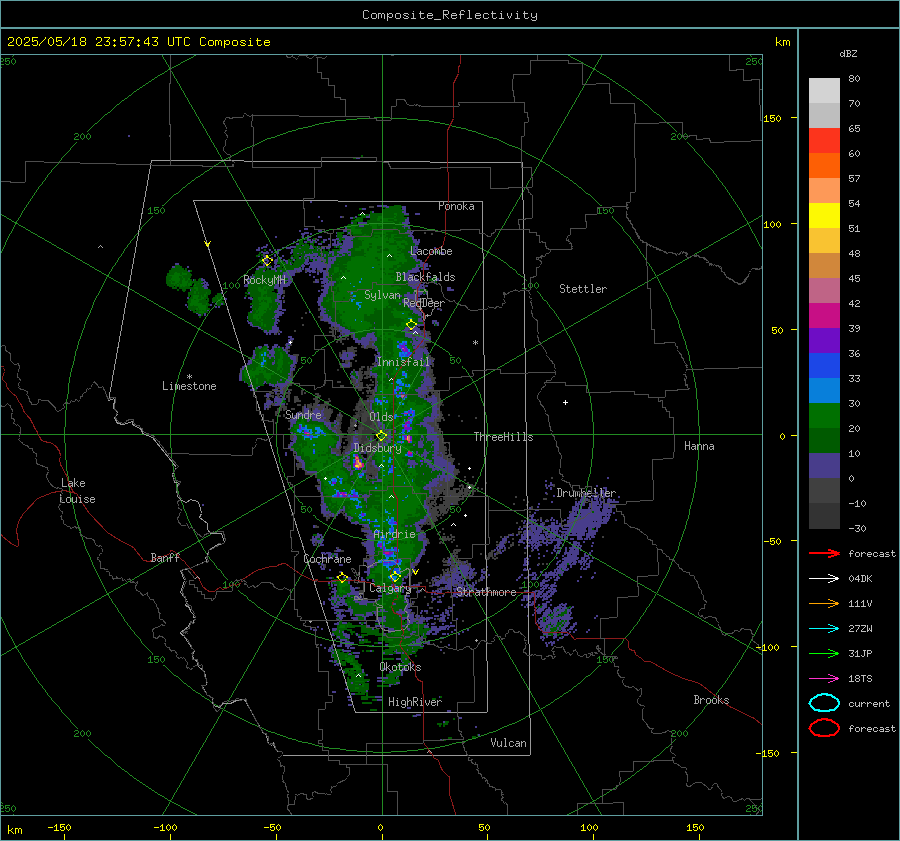Viewport: 900px width, 841px height.
Task: Select the purple 36–39 dBZ color swatch
Action: (824, 341)
